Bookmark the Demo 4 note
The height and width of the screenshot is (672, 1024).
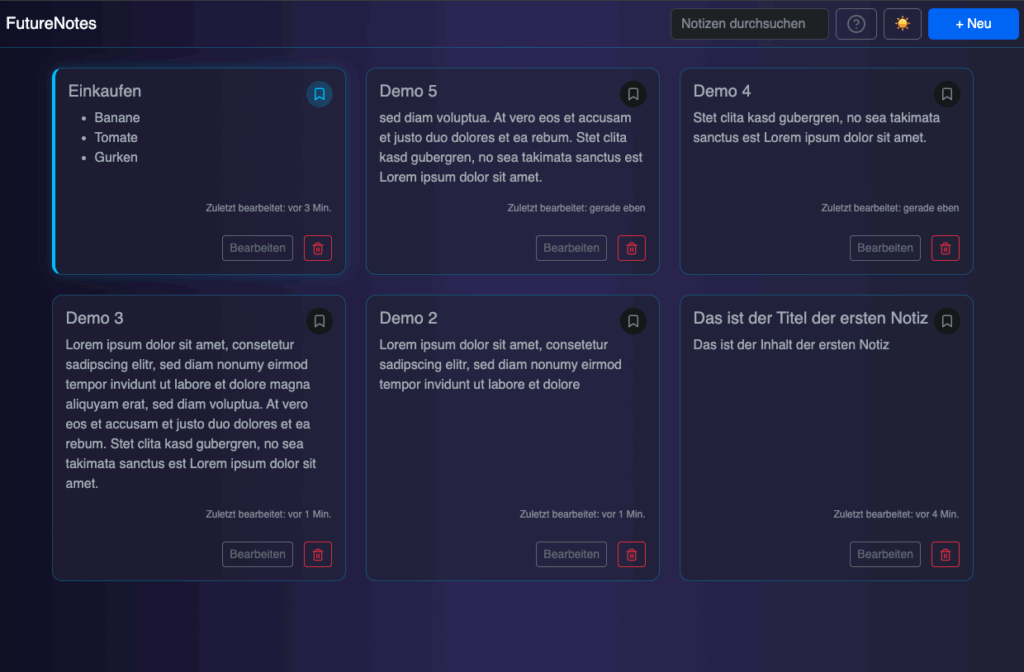(946, 94)
